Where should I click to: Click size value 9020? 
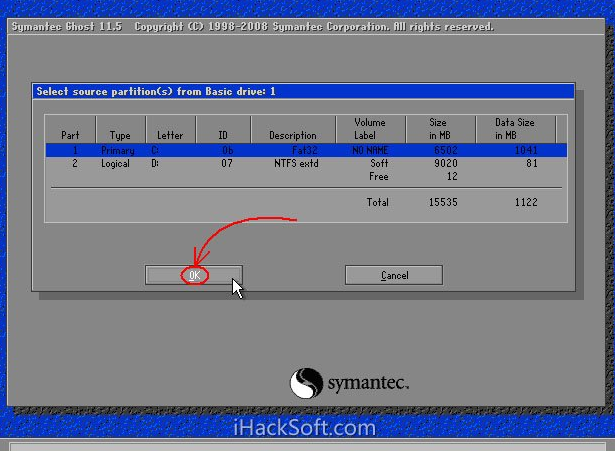point(446,163)
